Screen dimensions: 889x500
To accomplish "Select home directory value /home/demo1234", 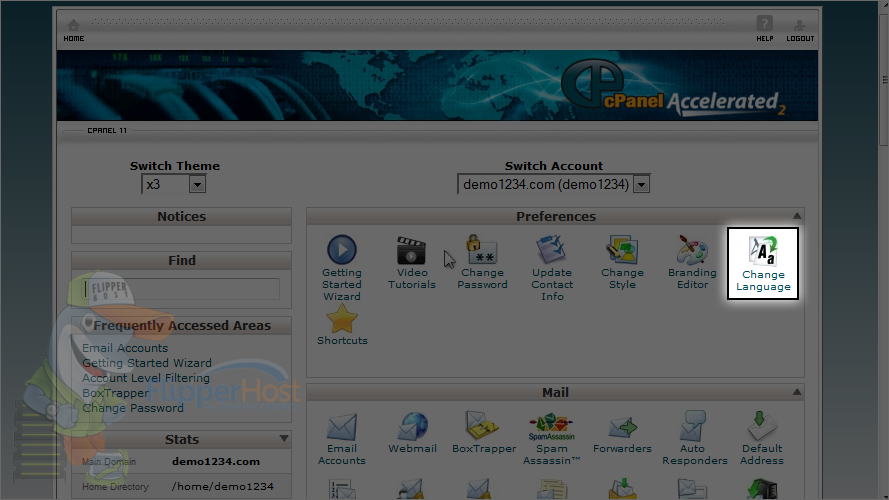I will tap(223, 486).
